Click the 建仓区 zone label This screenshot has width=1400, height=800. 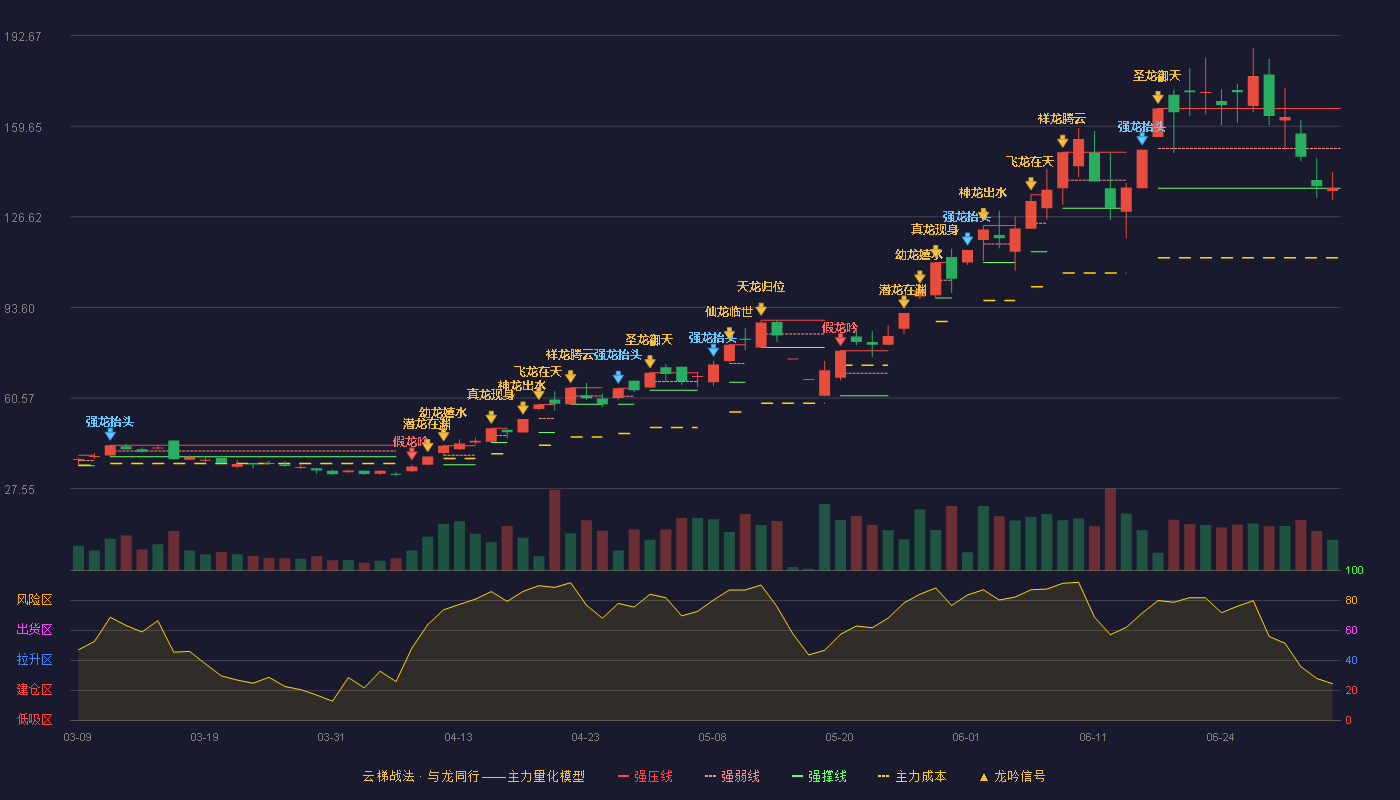click(34, 690)
